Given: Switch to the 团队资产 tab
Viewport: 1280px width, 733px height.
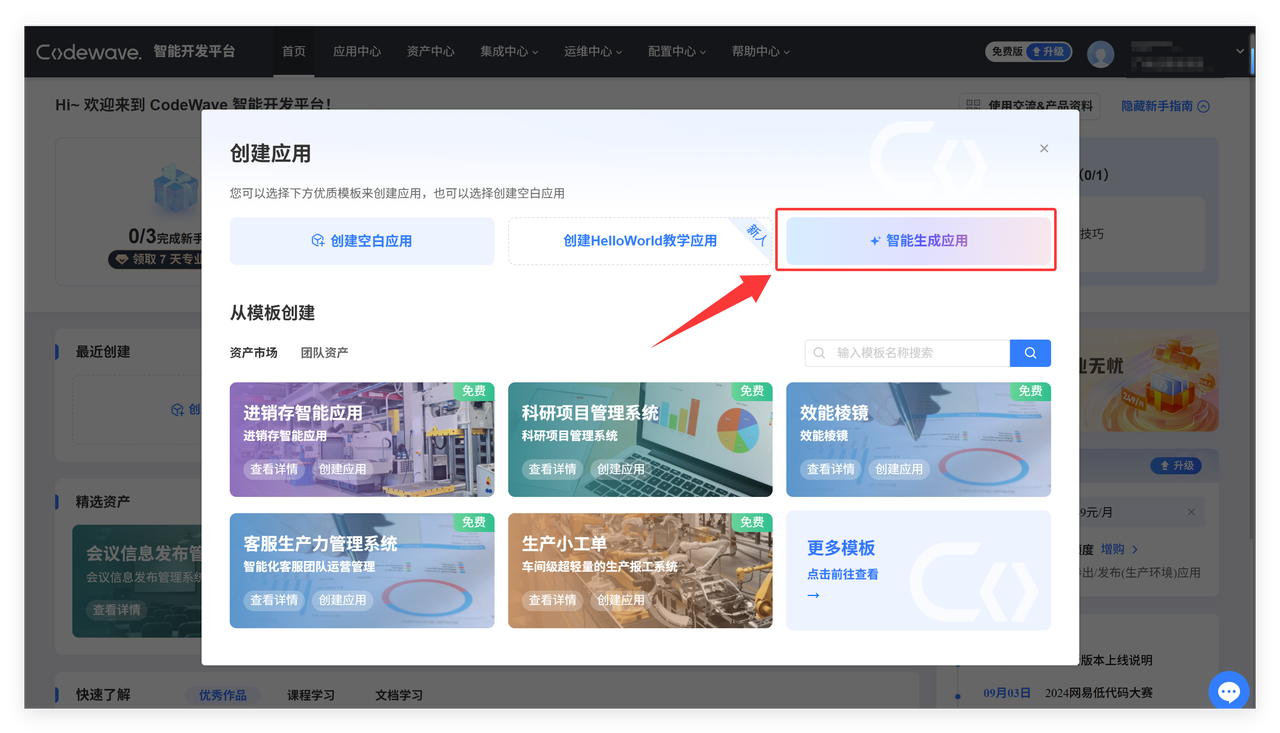Looking at the screenshot, I should click(x=325, y=353).
